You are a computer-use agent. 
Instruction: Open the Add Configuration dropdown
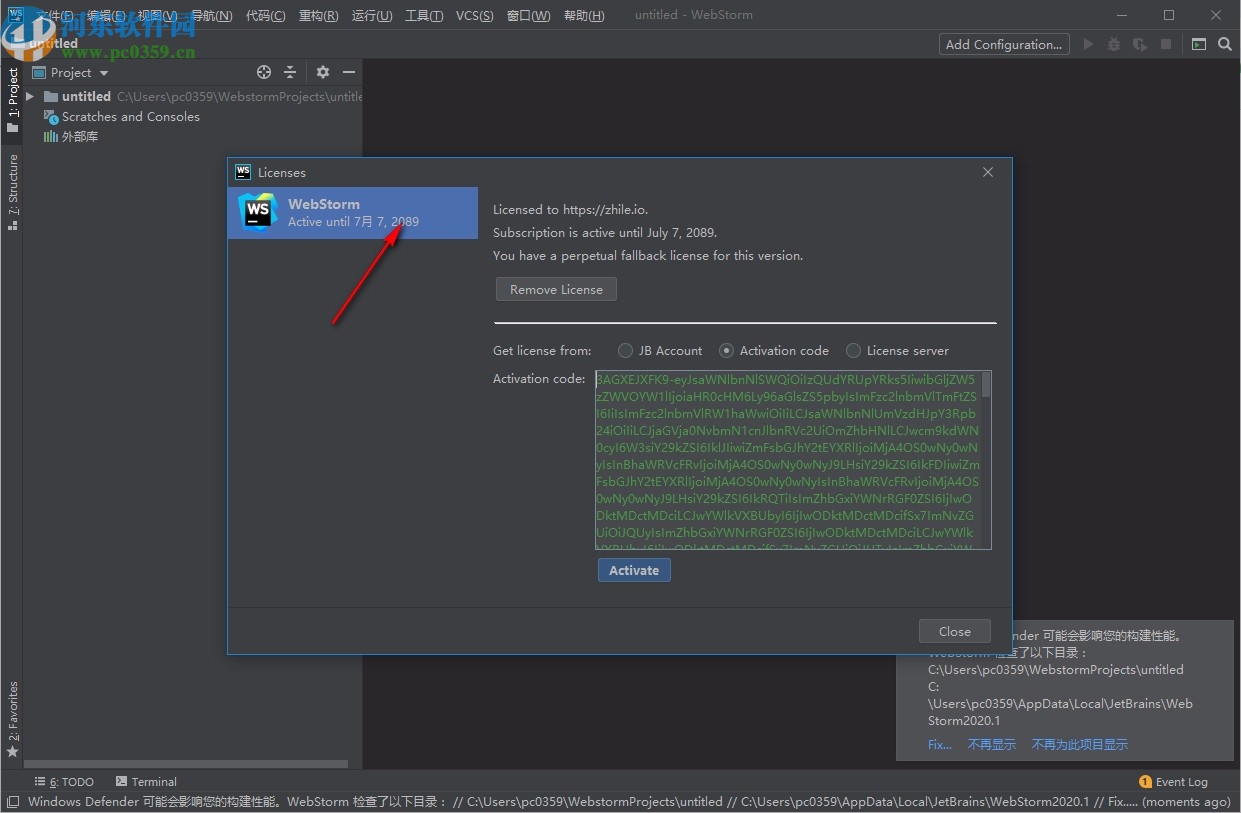coord(1003,44)
